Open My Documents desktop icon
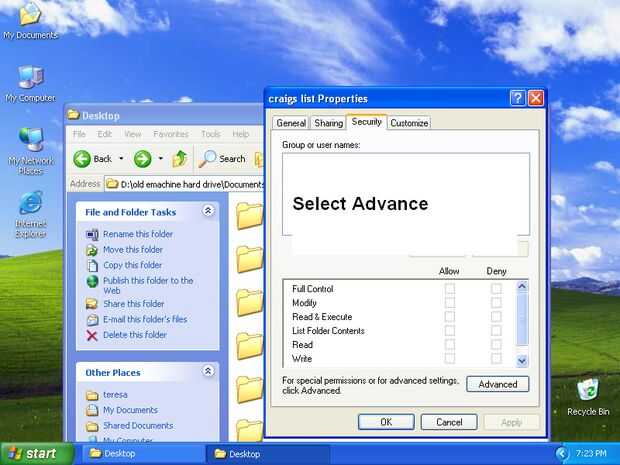620x465 pixels. [30, 20]
